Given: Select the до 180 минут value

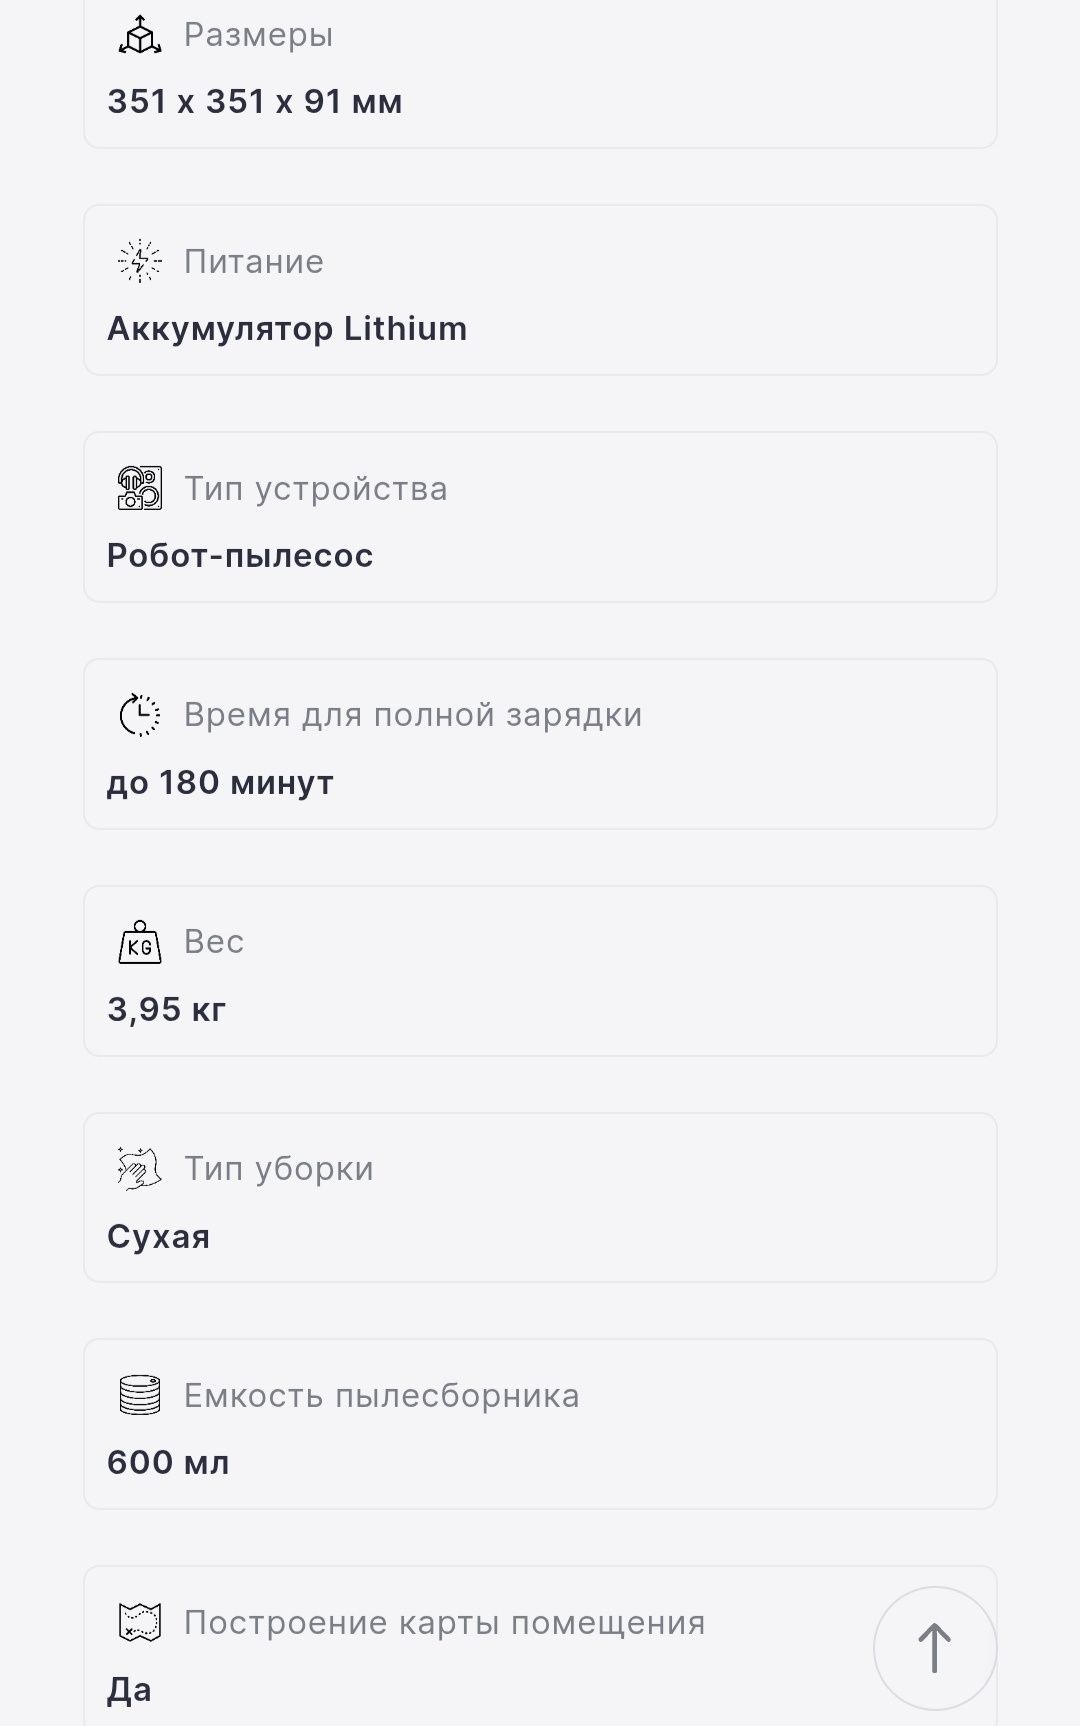Looking at the screenshot, I should coord(220,782).
